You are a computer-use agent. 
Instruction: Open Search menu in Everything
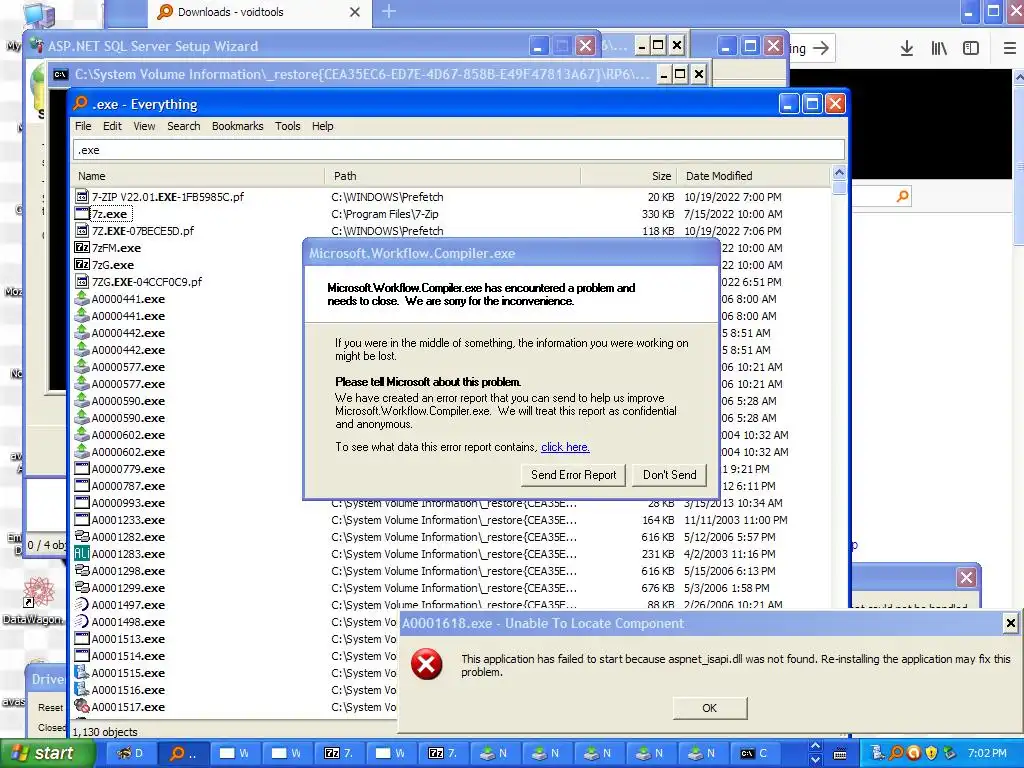pyautogui.click(x=184, y=126)
